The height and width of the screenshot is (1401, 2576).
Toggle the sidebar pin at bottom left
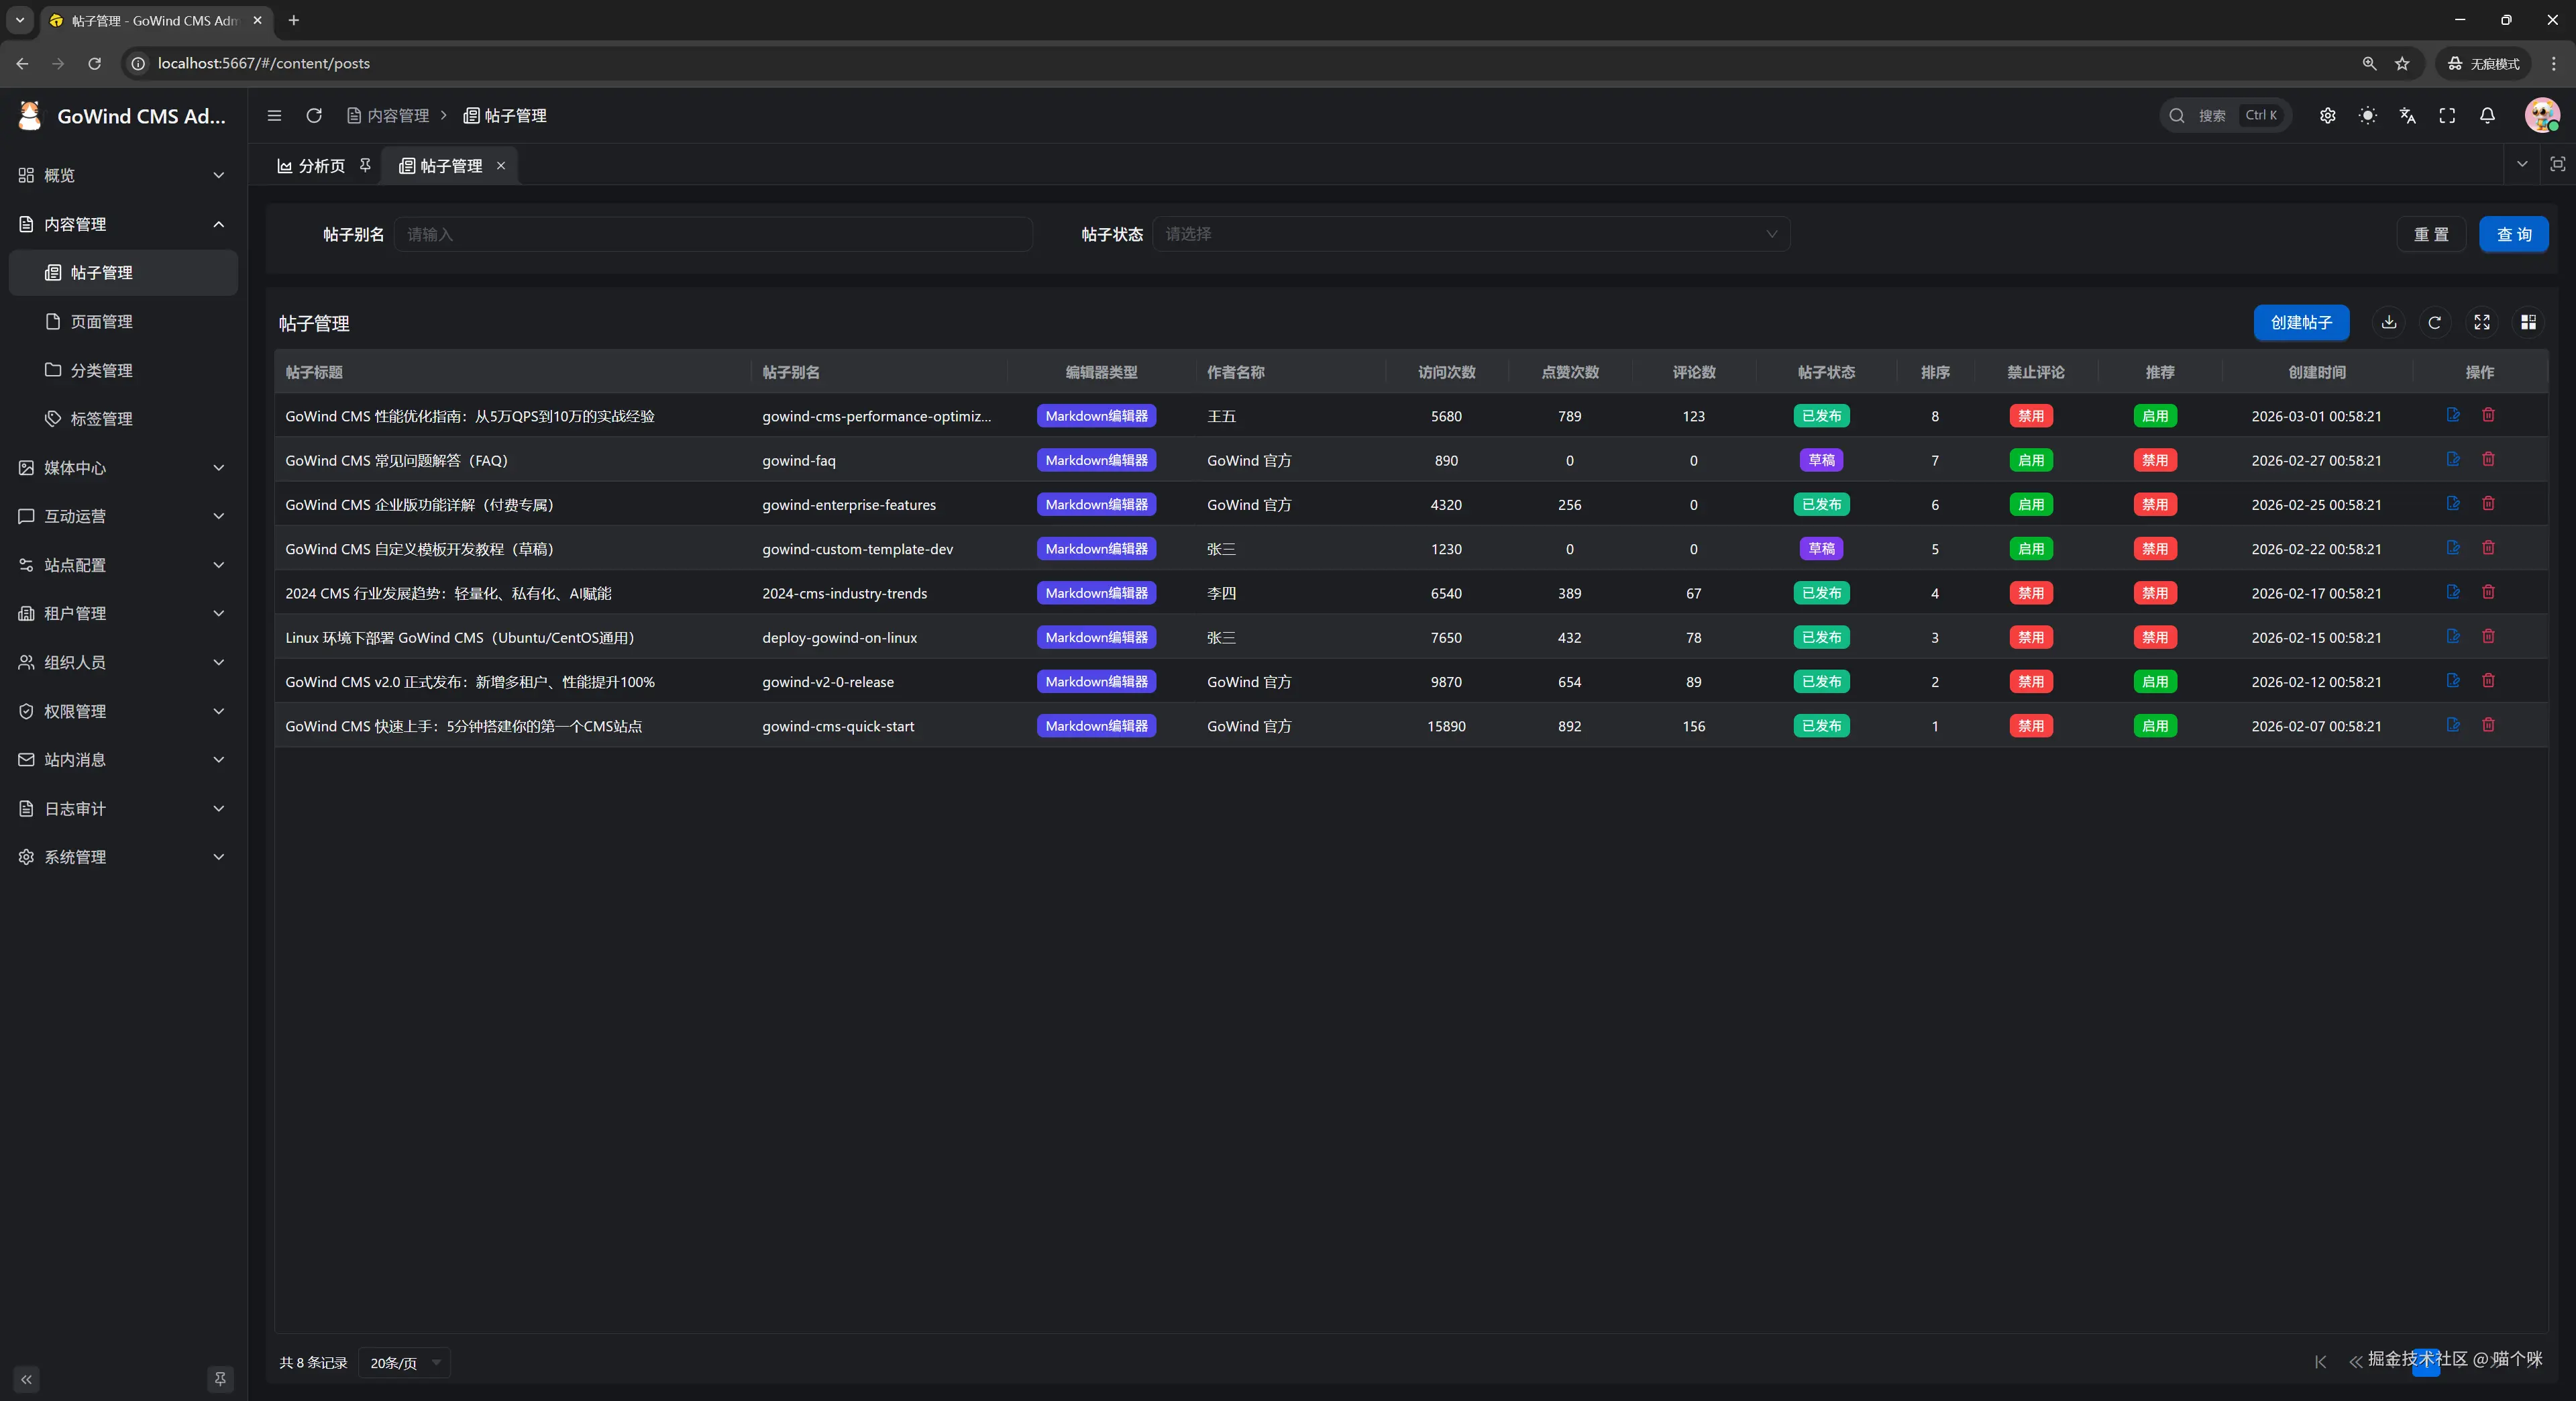(x=221, y=1379)
